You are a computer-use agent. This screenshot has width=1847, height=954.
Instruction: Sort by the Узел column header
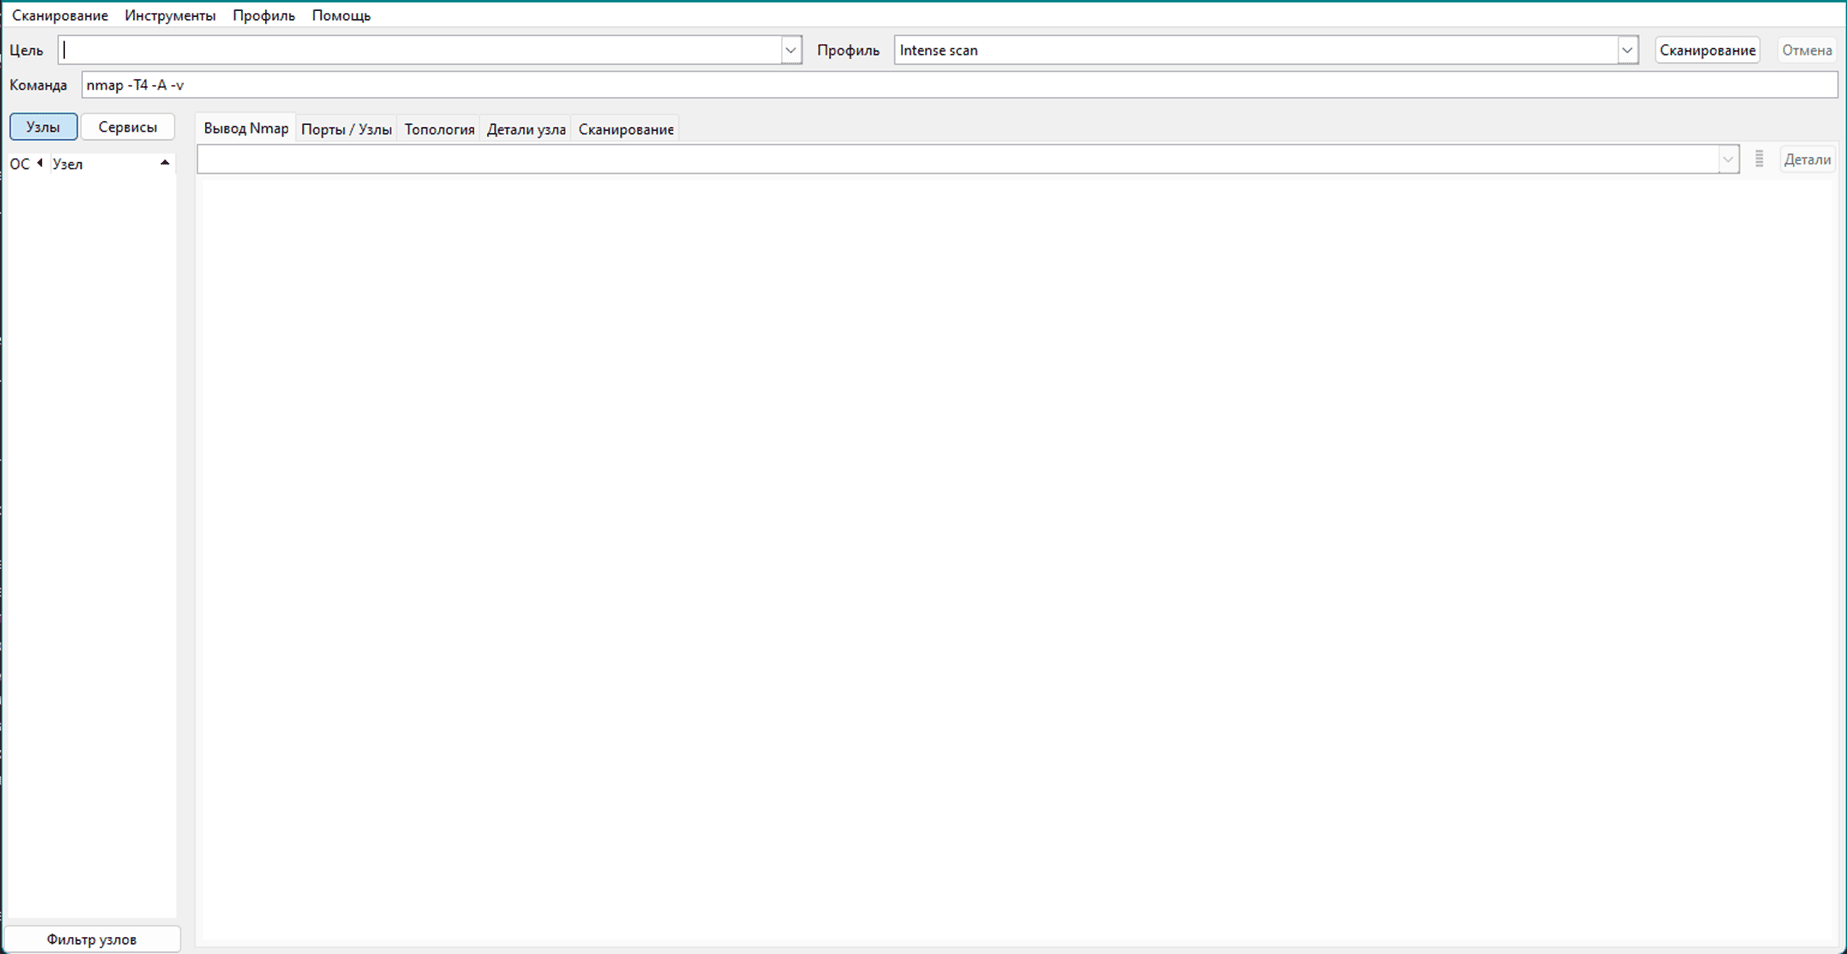click(110, 164)
